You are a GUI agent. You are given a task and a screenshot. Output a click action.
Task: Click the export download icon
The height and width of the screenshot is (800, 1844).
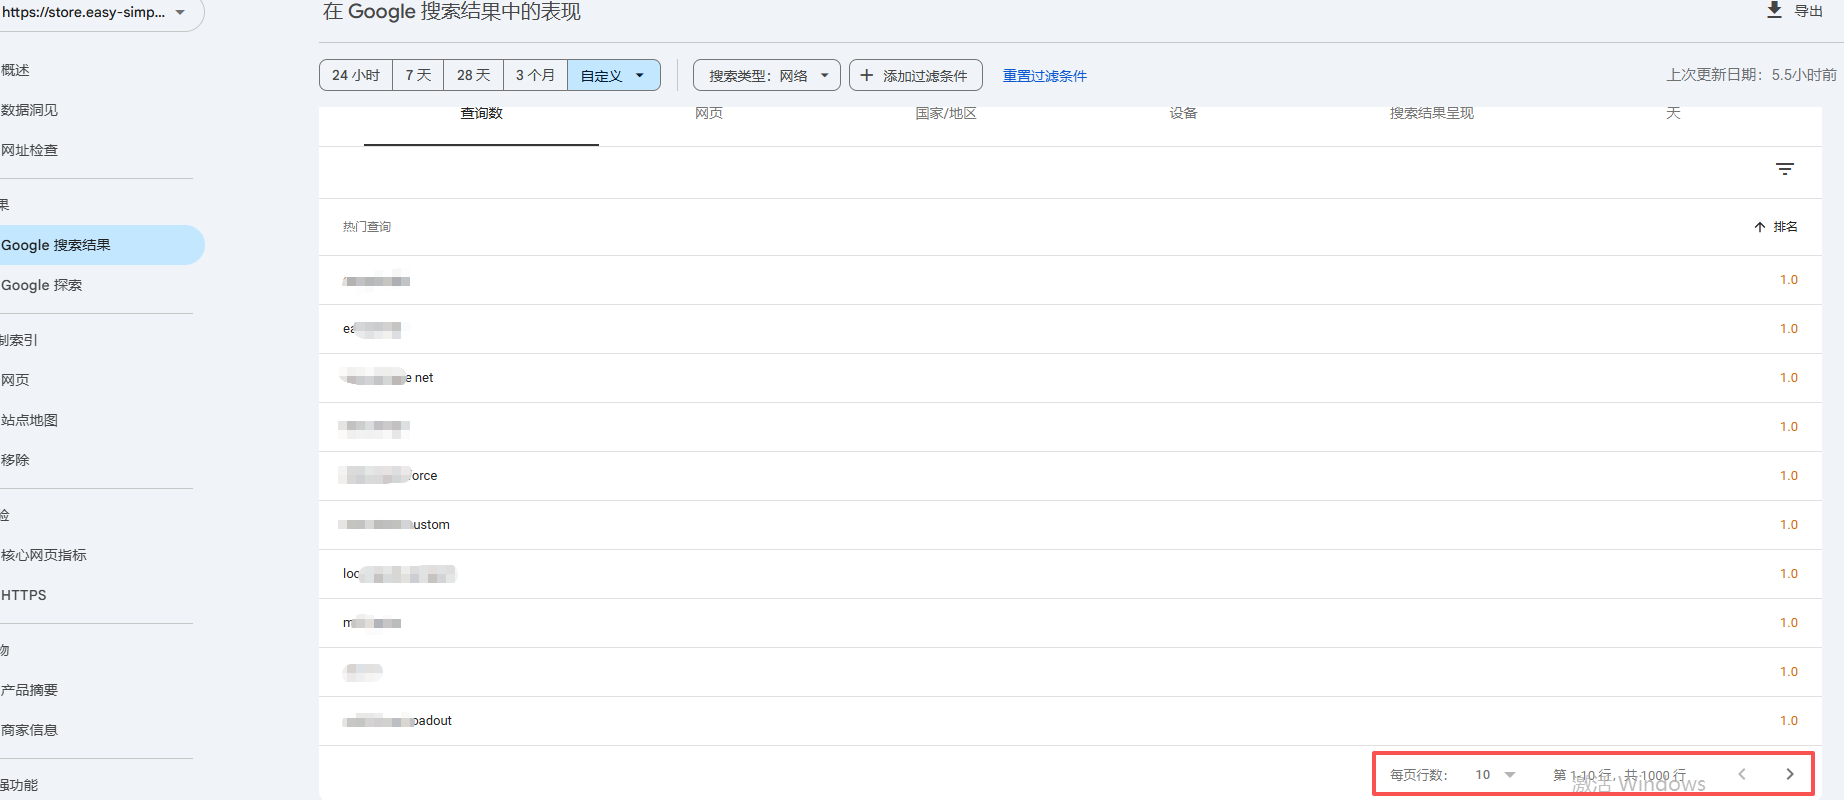pos(1774,10)
